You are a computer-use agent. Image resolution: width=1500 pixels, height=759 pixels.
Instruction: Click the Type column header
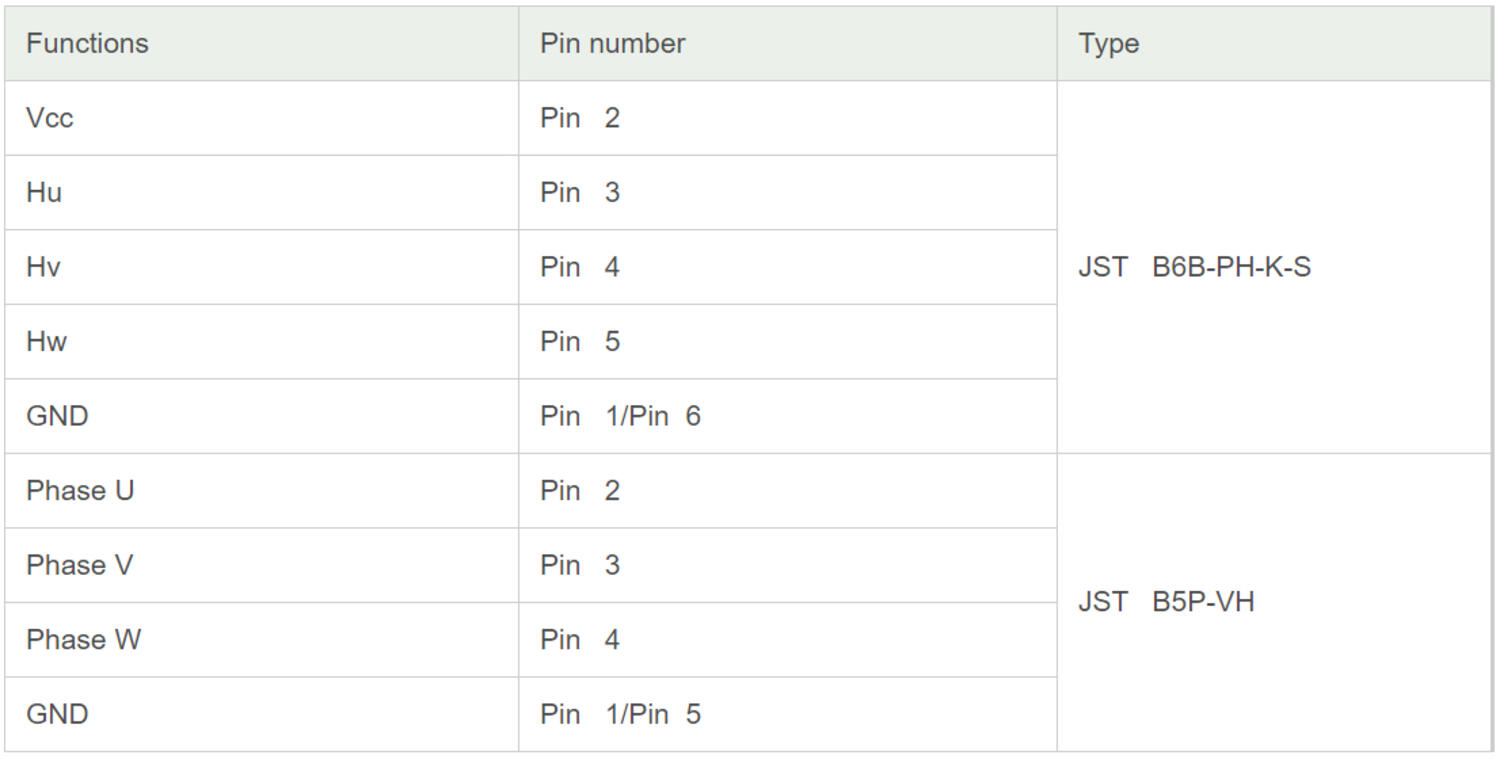[x=1109, y=43]
